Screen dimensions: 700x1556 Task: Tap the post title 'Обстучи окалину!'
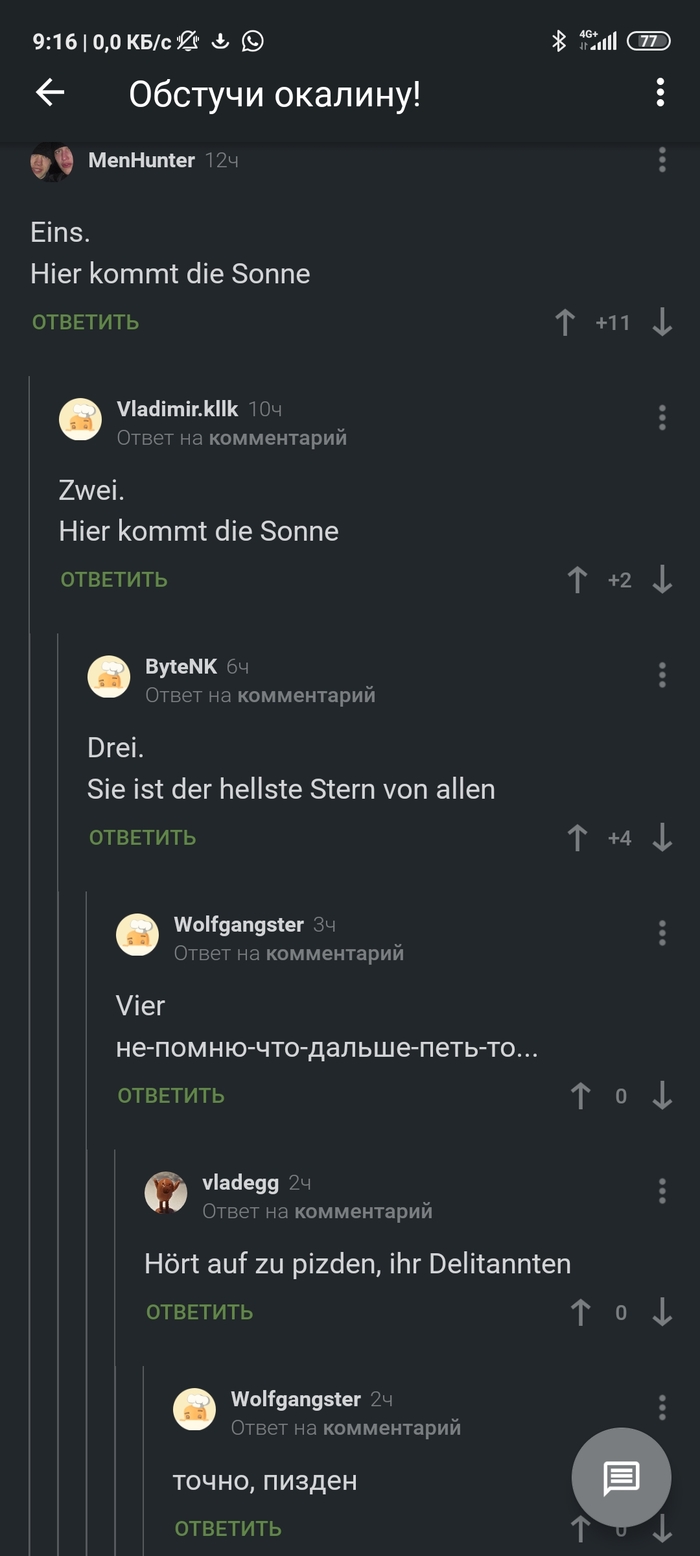274,92
